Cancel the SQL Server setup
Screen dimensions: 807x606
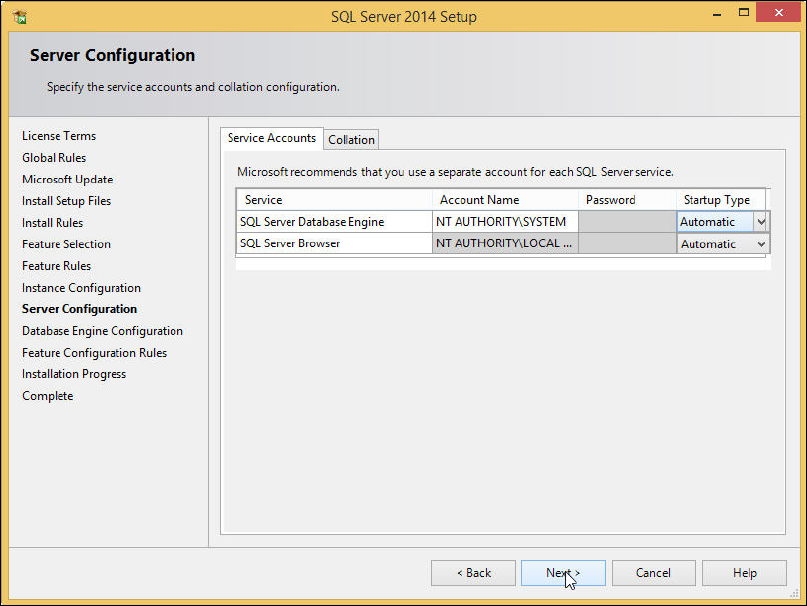pyautogui.click(x=653, y=573)
